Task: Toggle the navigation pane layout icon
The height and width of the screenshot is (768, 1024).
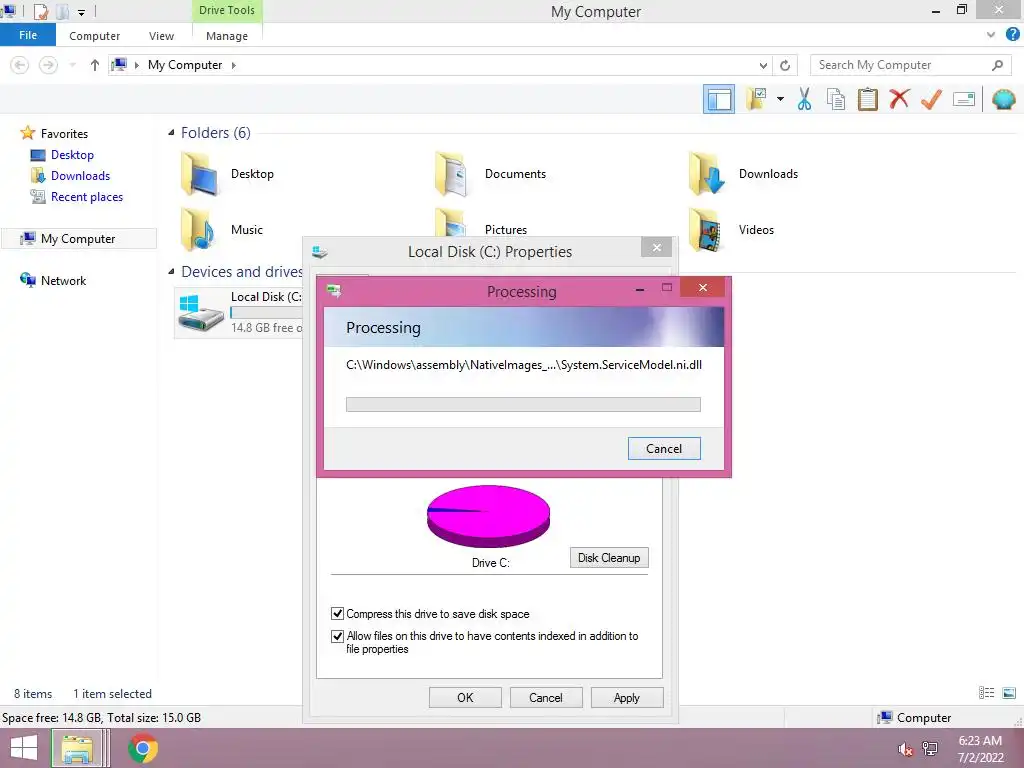Action: [x=718, y=99]
